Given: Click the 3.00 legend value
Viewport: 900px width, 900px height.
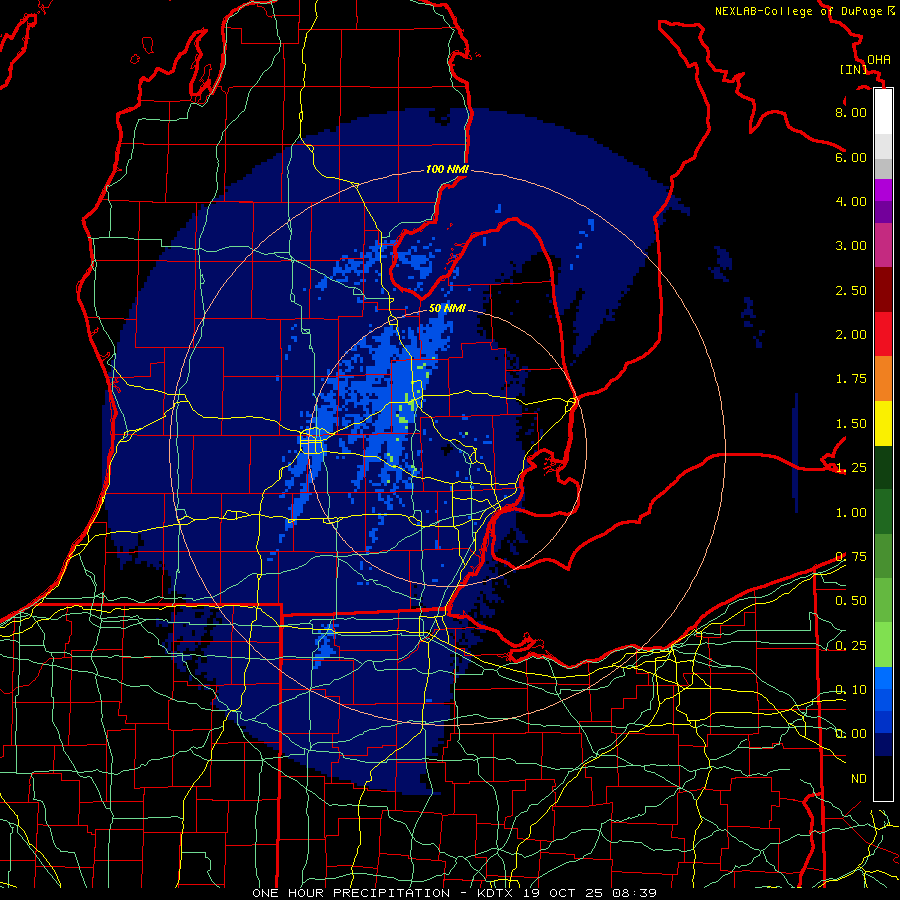Looking at the screenshot, I should 851,246.
